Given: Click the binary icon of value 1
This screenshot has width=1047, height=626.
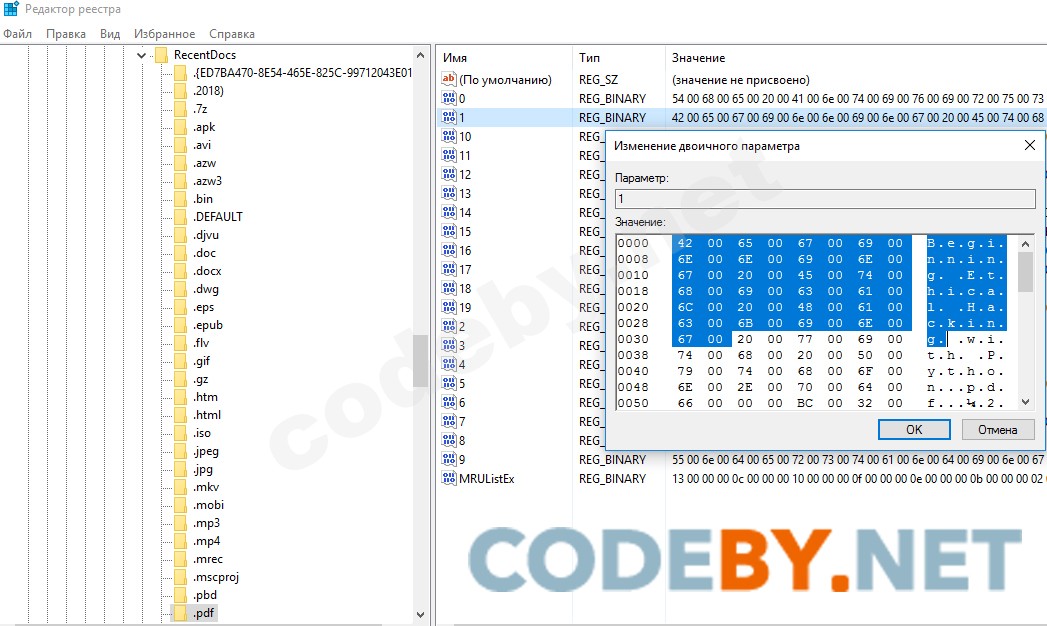Looking at the screenshot, I should 449,117.
